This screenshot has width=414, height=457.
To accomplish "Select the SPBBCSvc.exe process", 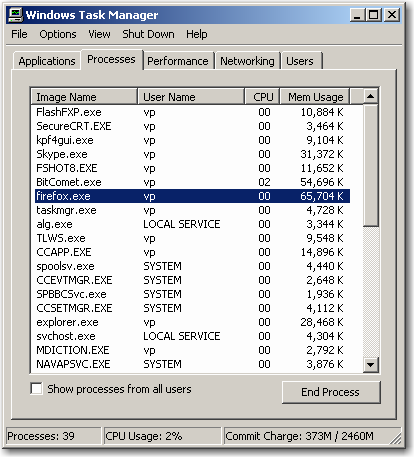I will click(x=192, y=294).
